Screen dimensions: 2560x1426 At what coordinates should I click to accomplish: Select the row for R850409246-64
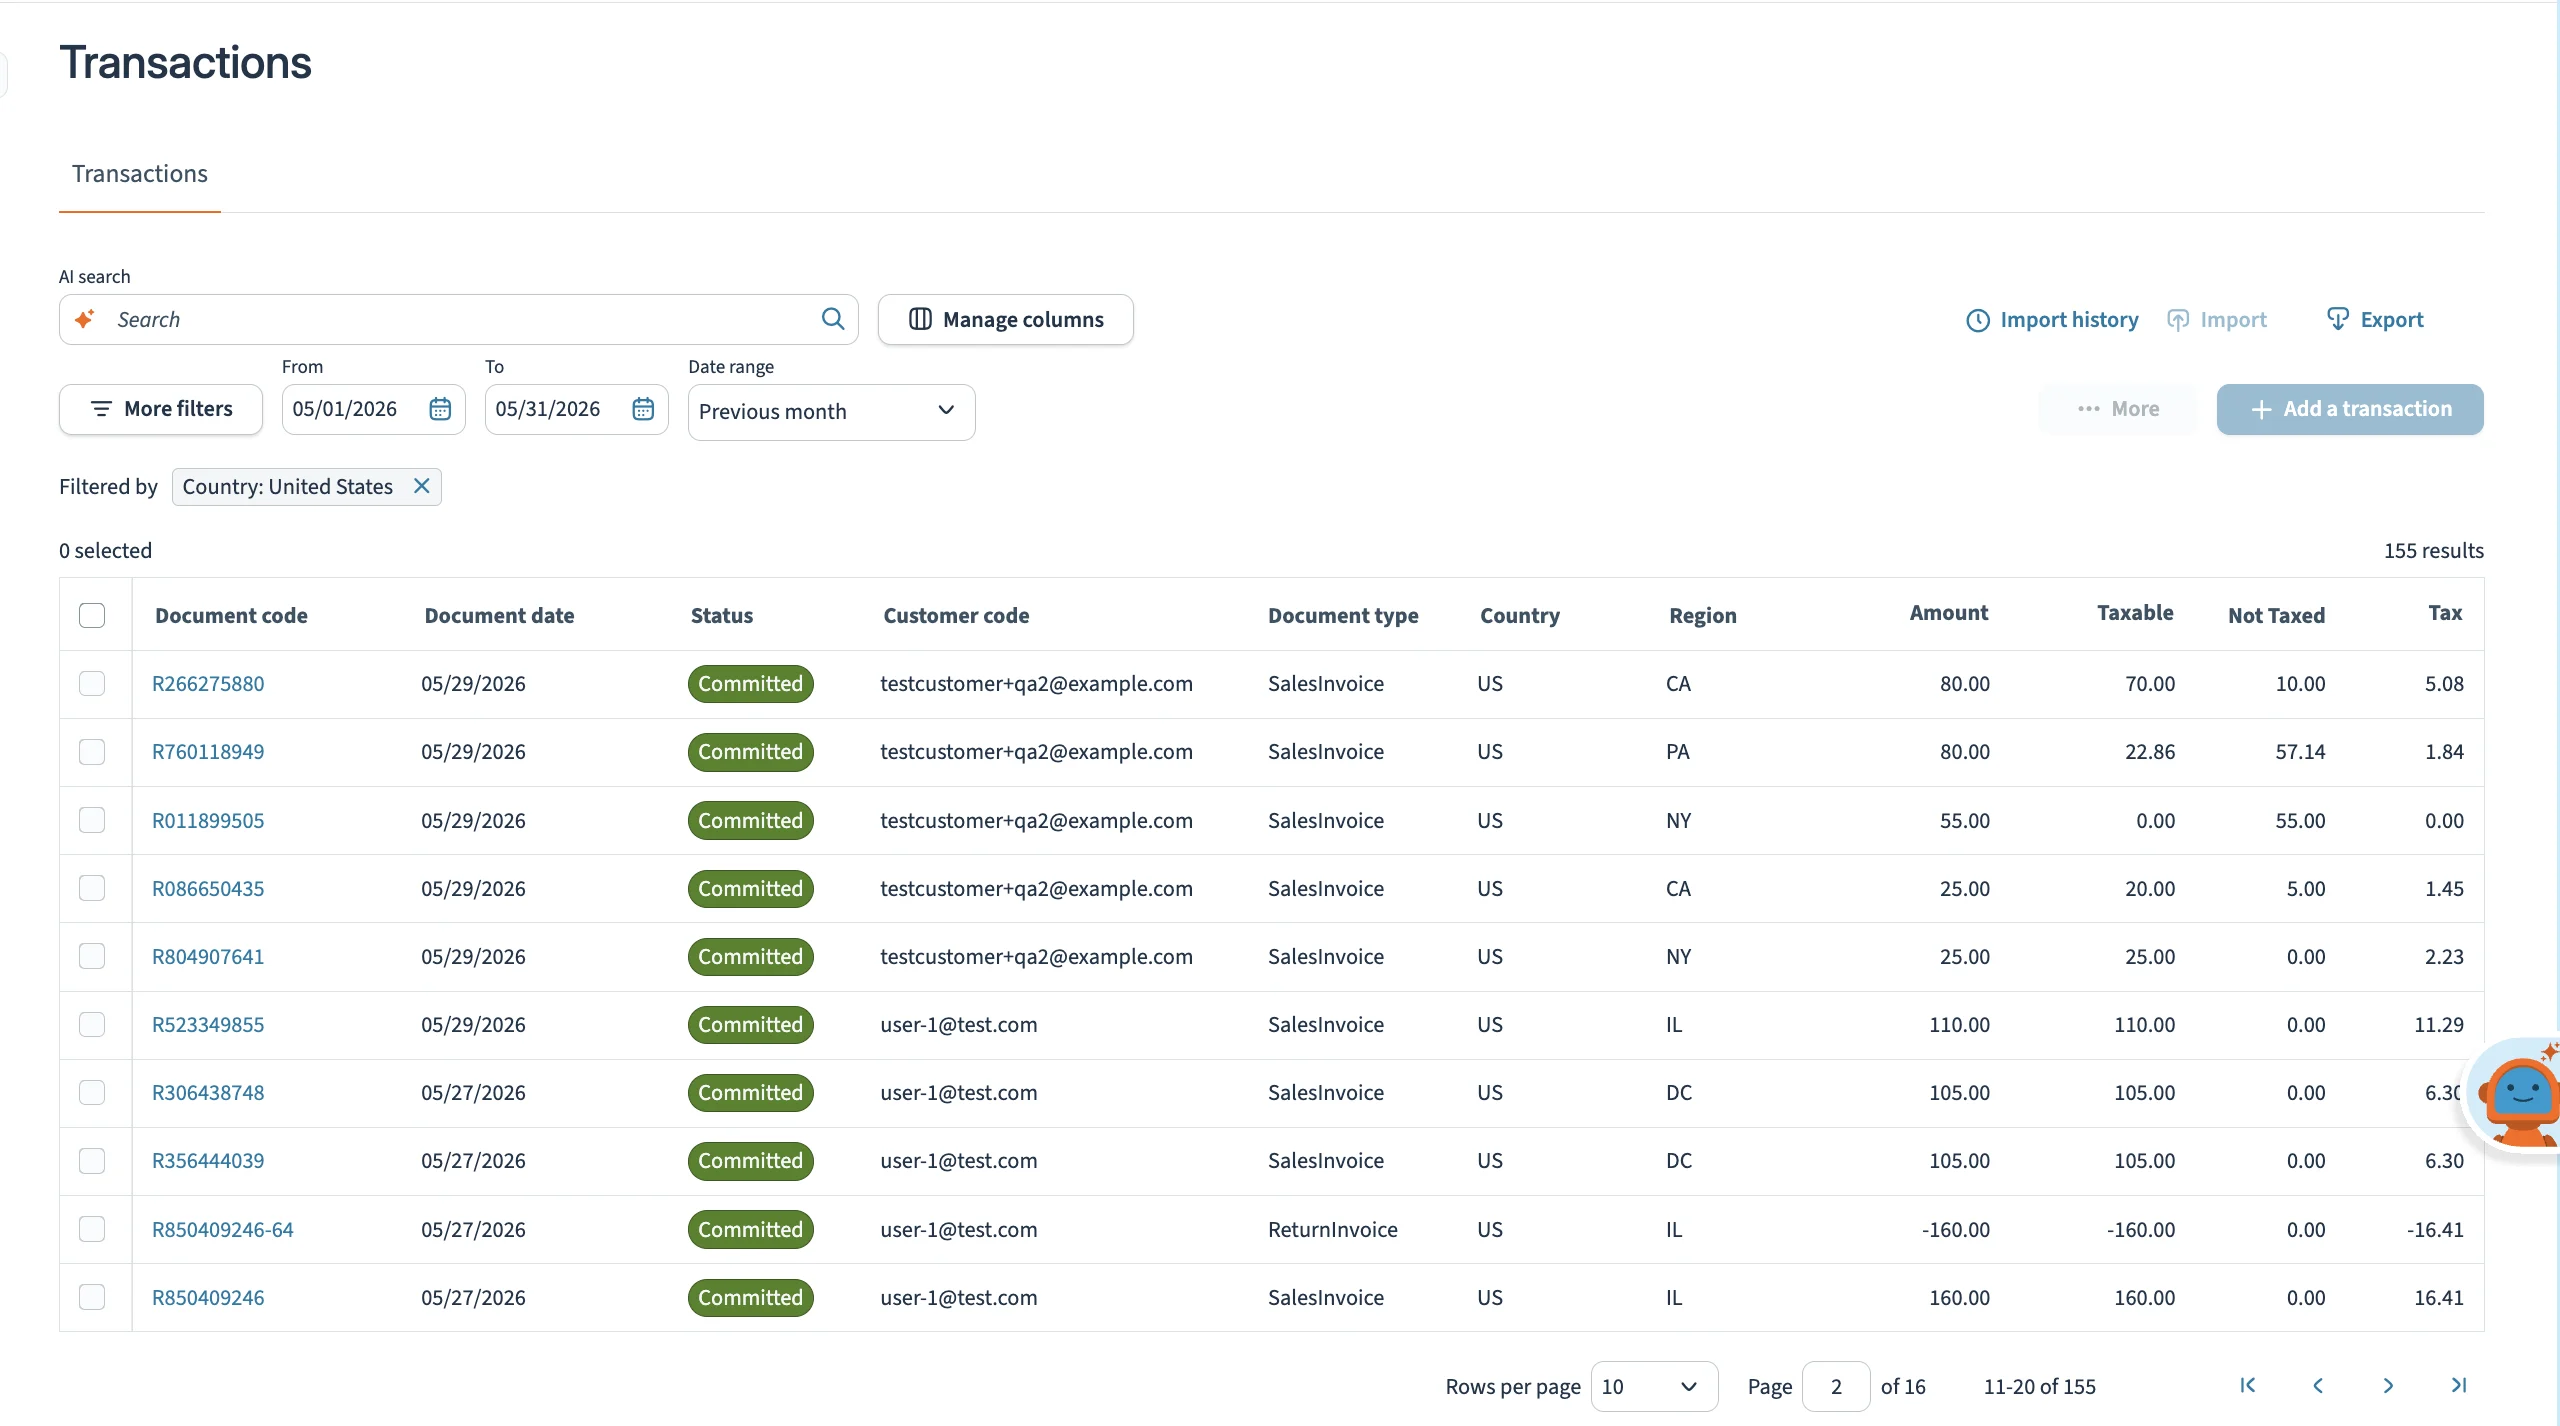point(92,1229)
